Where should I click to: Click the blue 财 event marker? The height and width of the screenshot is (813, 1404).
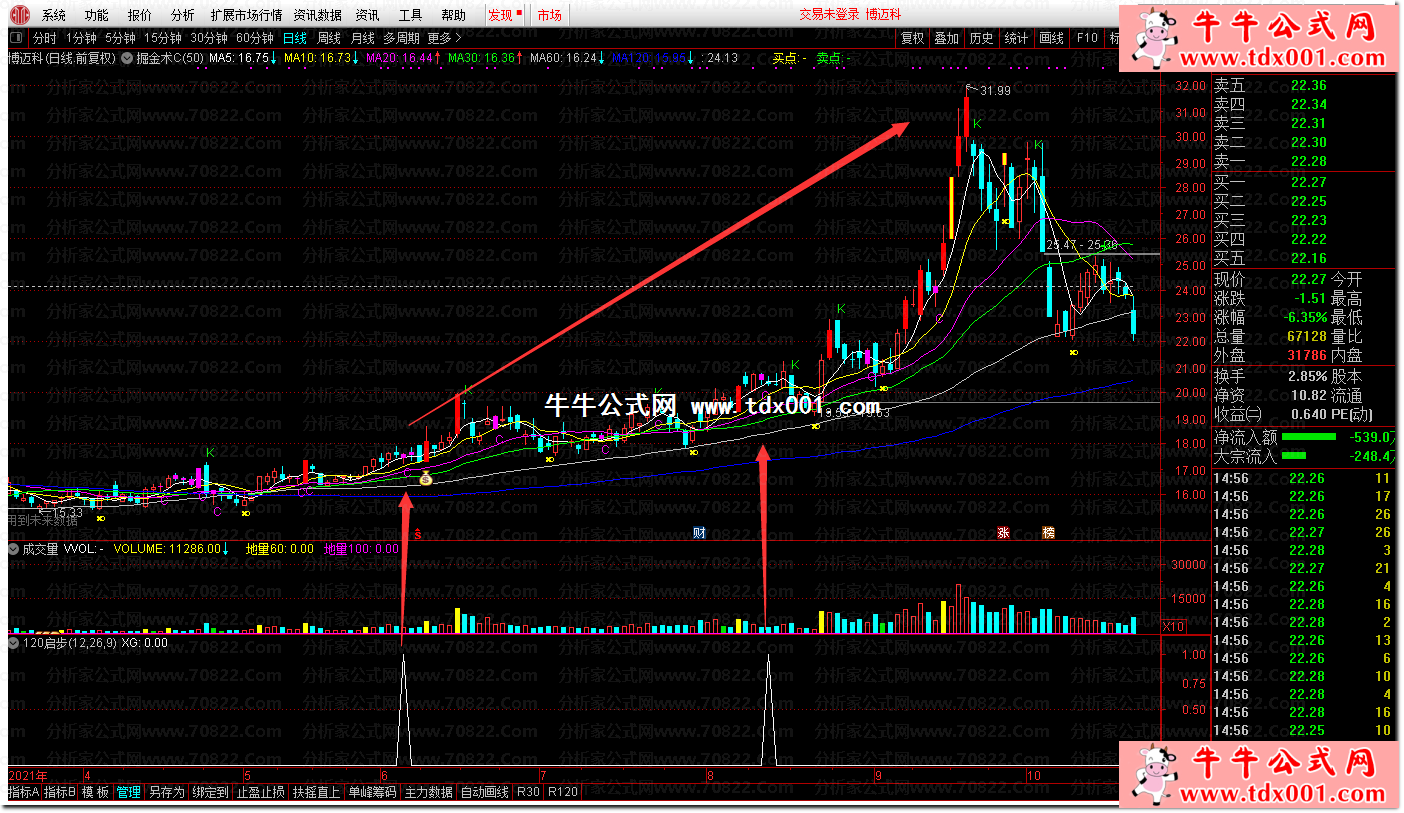700,533
